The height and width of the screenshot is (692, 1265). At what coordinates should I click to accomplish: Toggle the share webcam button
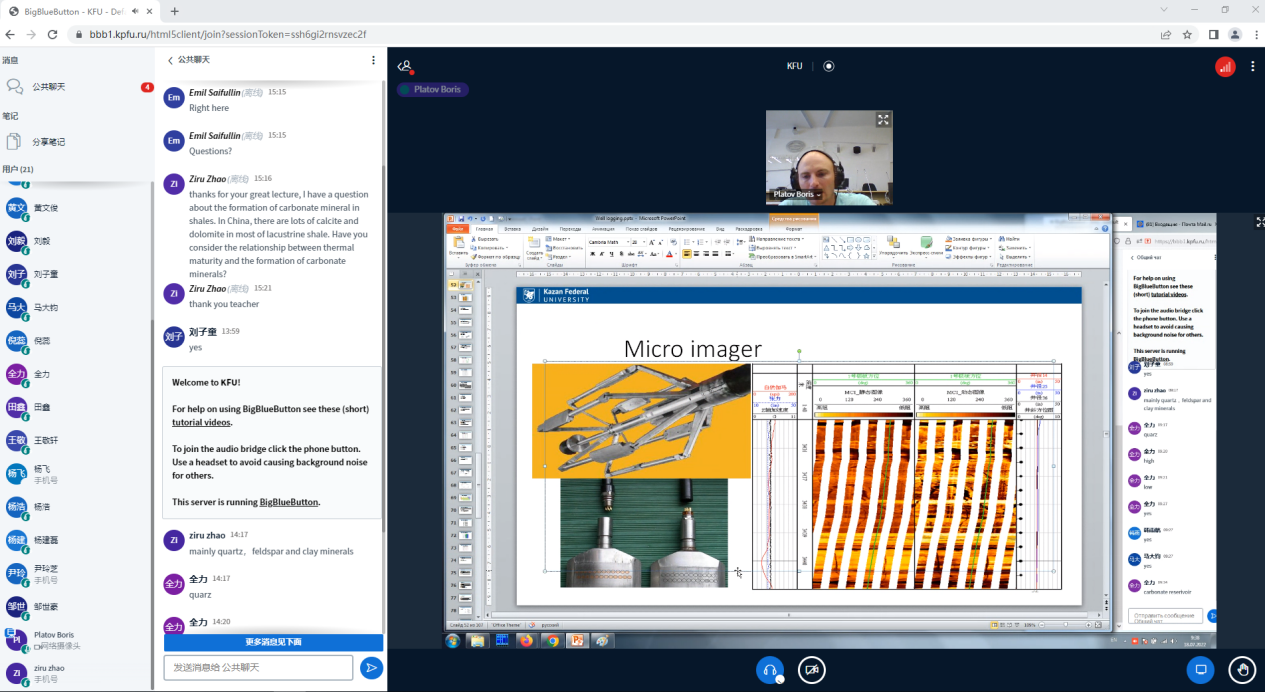812,669
